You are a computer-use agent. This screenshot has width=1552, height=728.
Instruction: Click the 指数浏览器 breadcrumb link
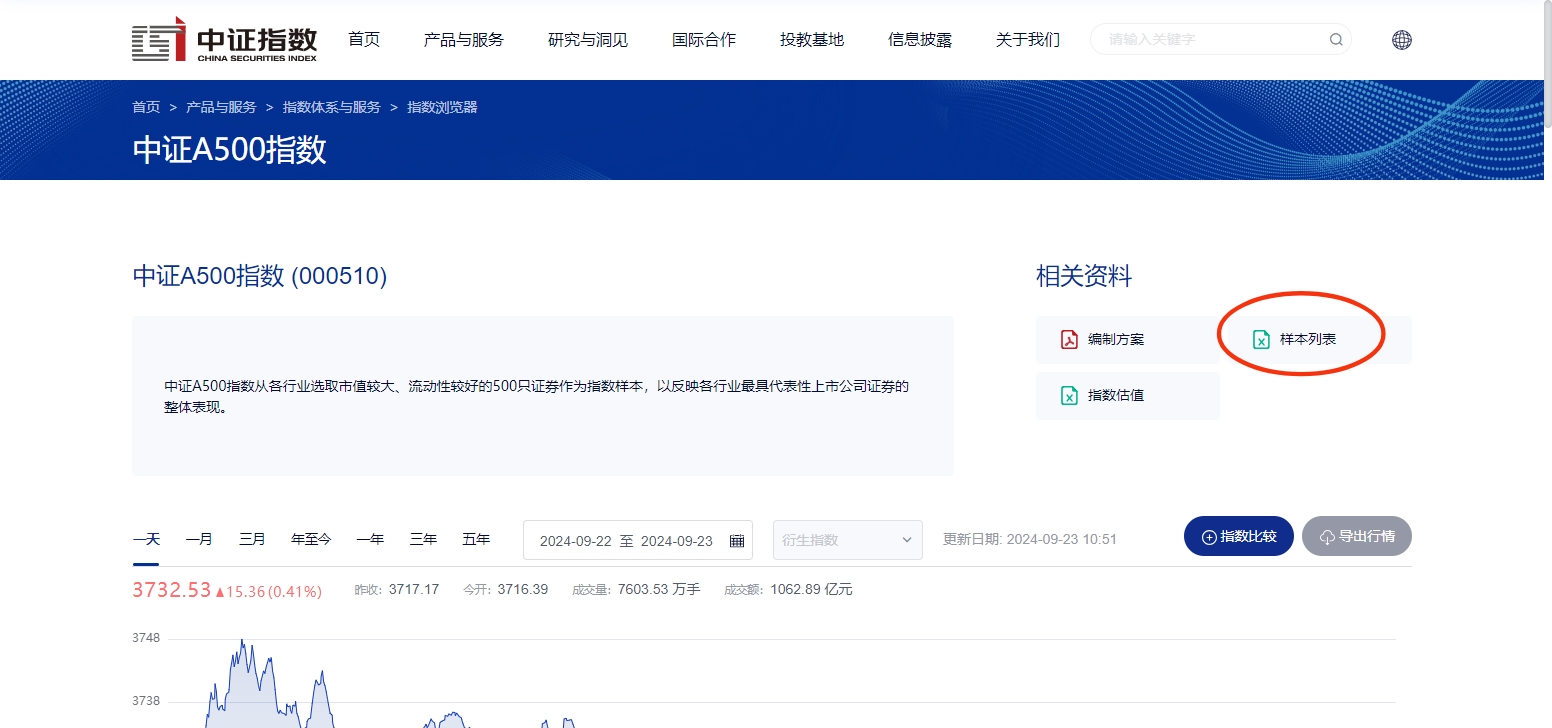coord(442,107)
